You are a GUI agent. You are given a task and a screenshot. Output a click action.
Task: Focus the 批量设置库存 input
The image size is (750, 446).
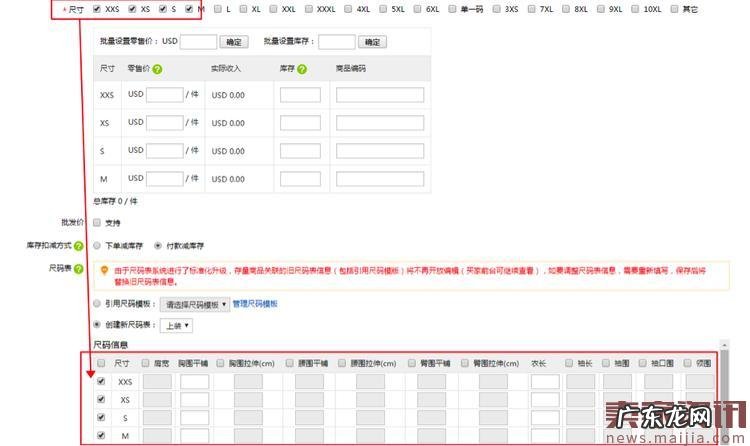(x=337, y=42)
